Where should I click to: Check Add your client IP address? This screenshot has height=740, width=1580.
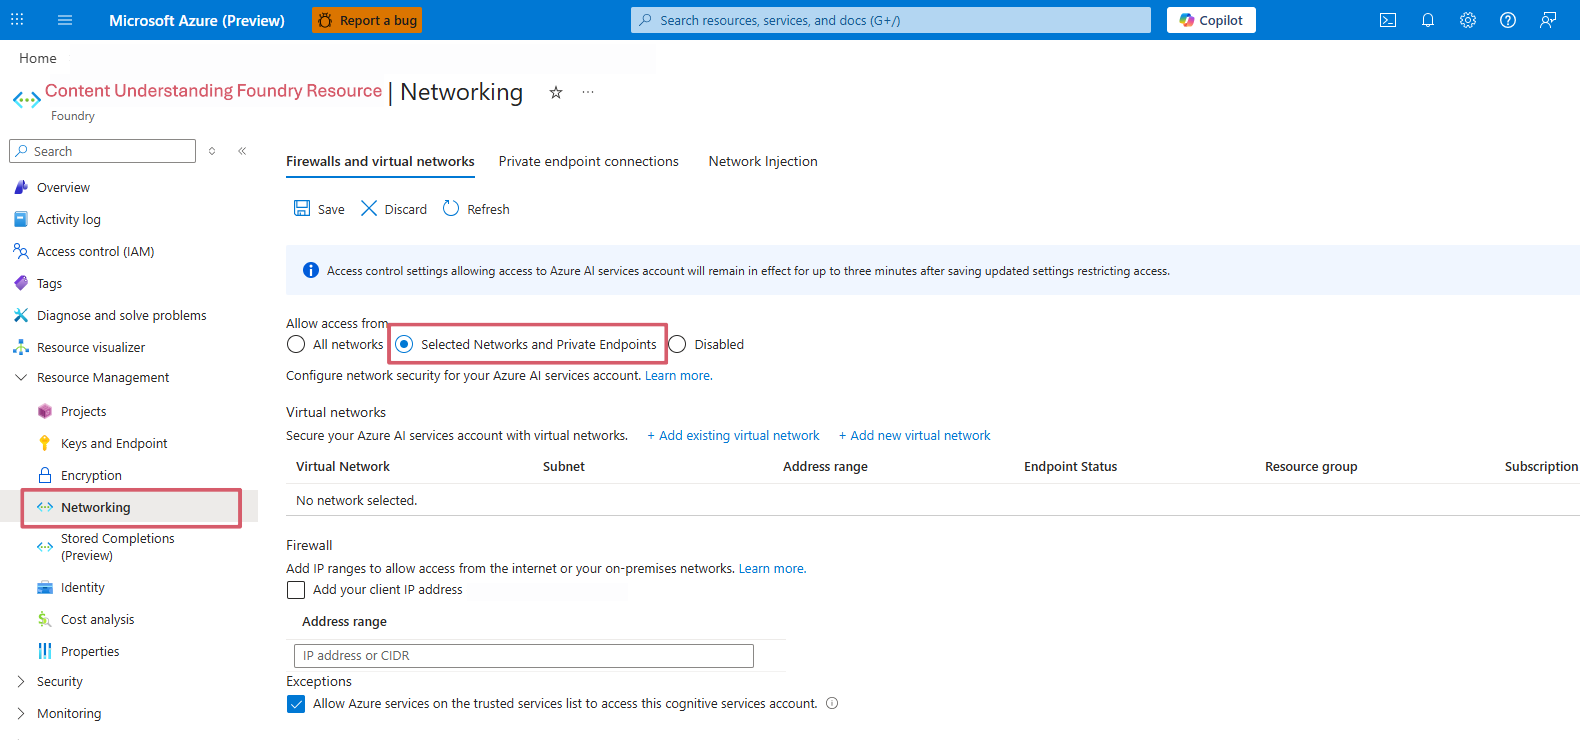click(296, 590)
